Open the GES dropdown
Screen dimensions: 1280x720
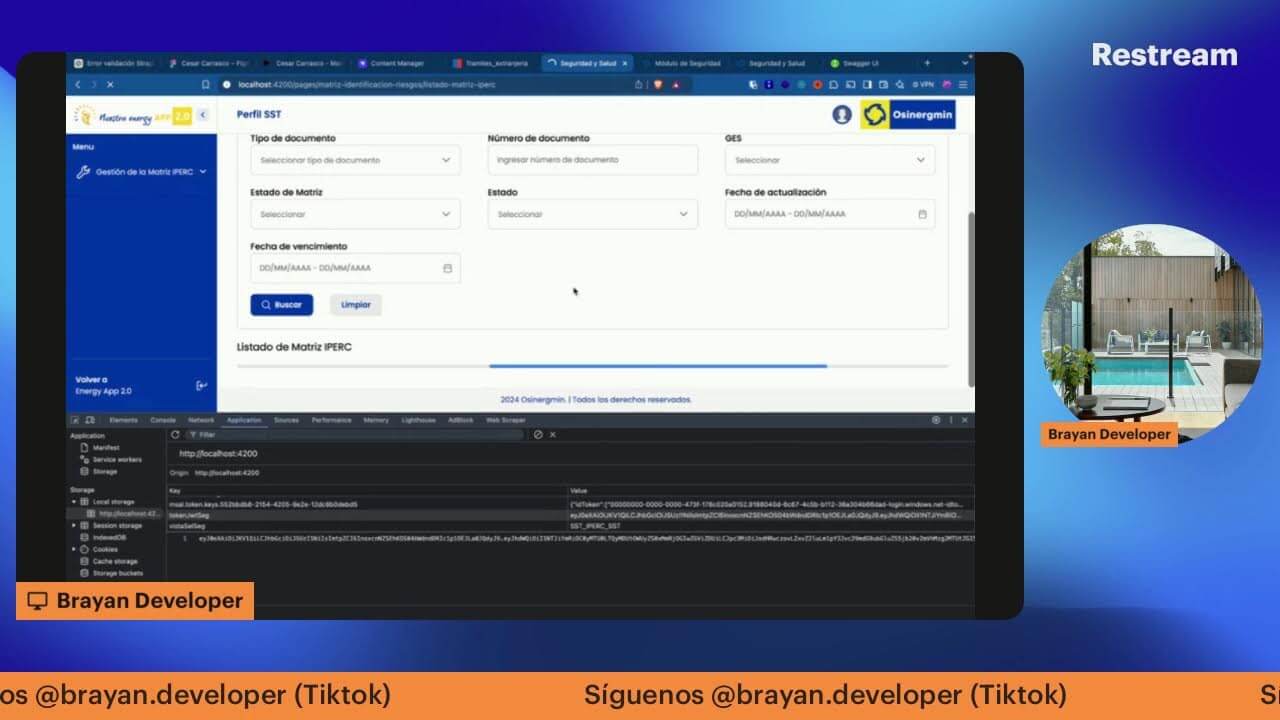click(x=830, y=160)
